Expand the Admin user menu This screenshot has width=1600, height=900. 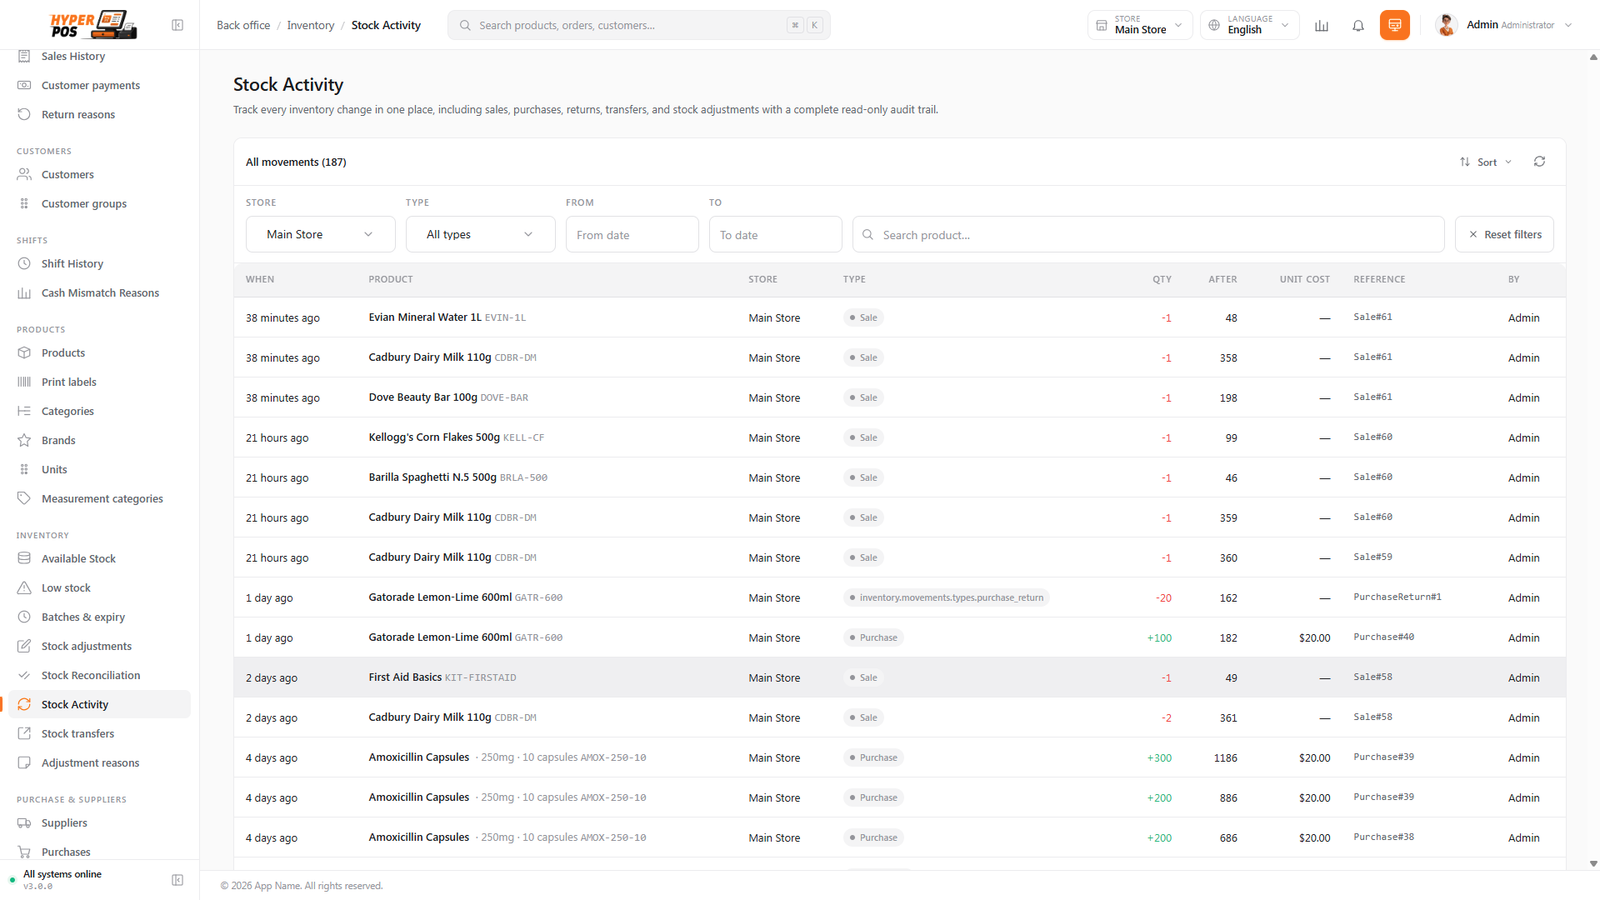pos(1503,25)
